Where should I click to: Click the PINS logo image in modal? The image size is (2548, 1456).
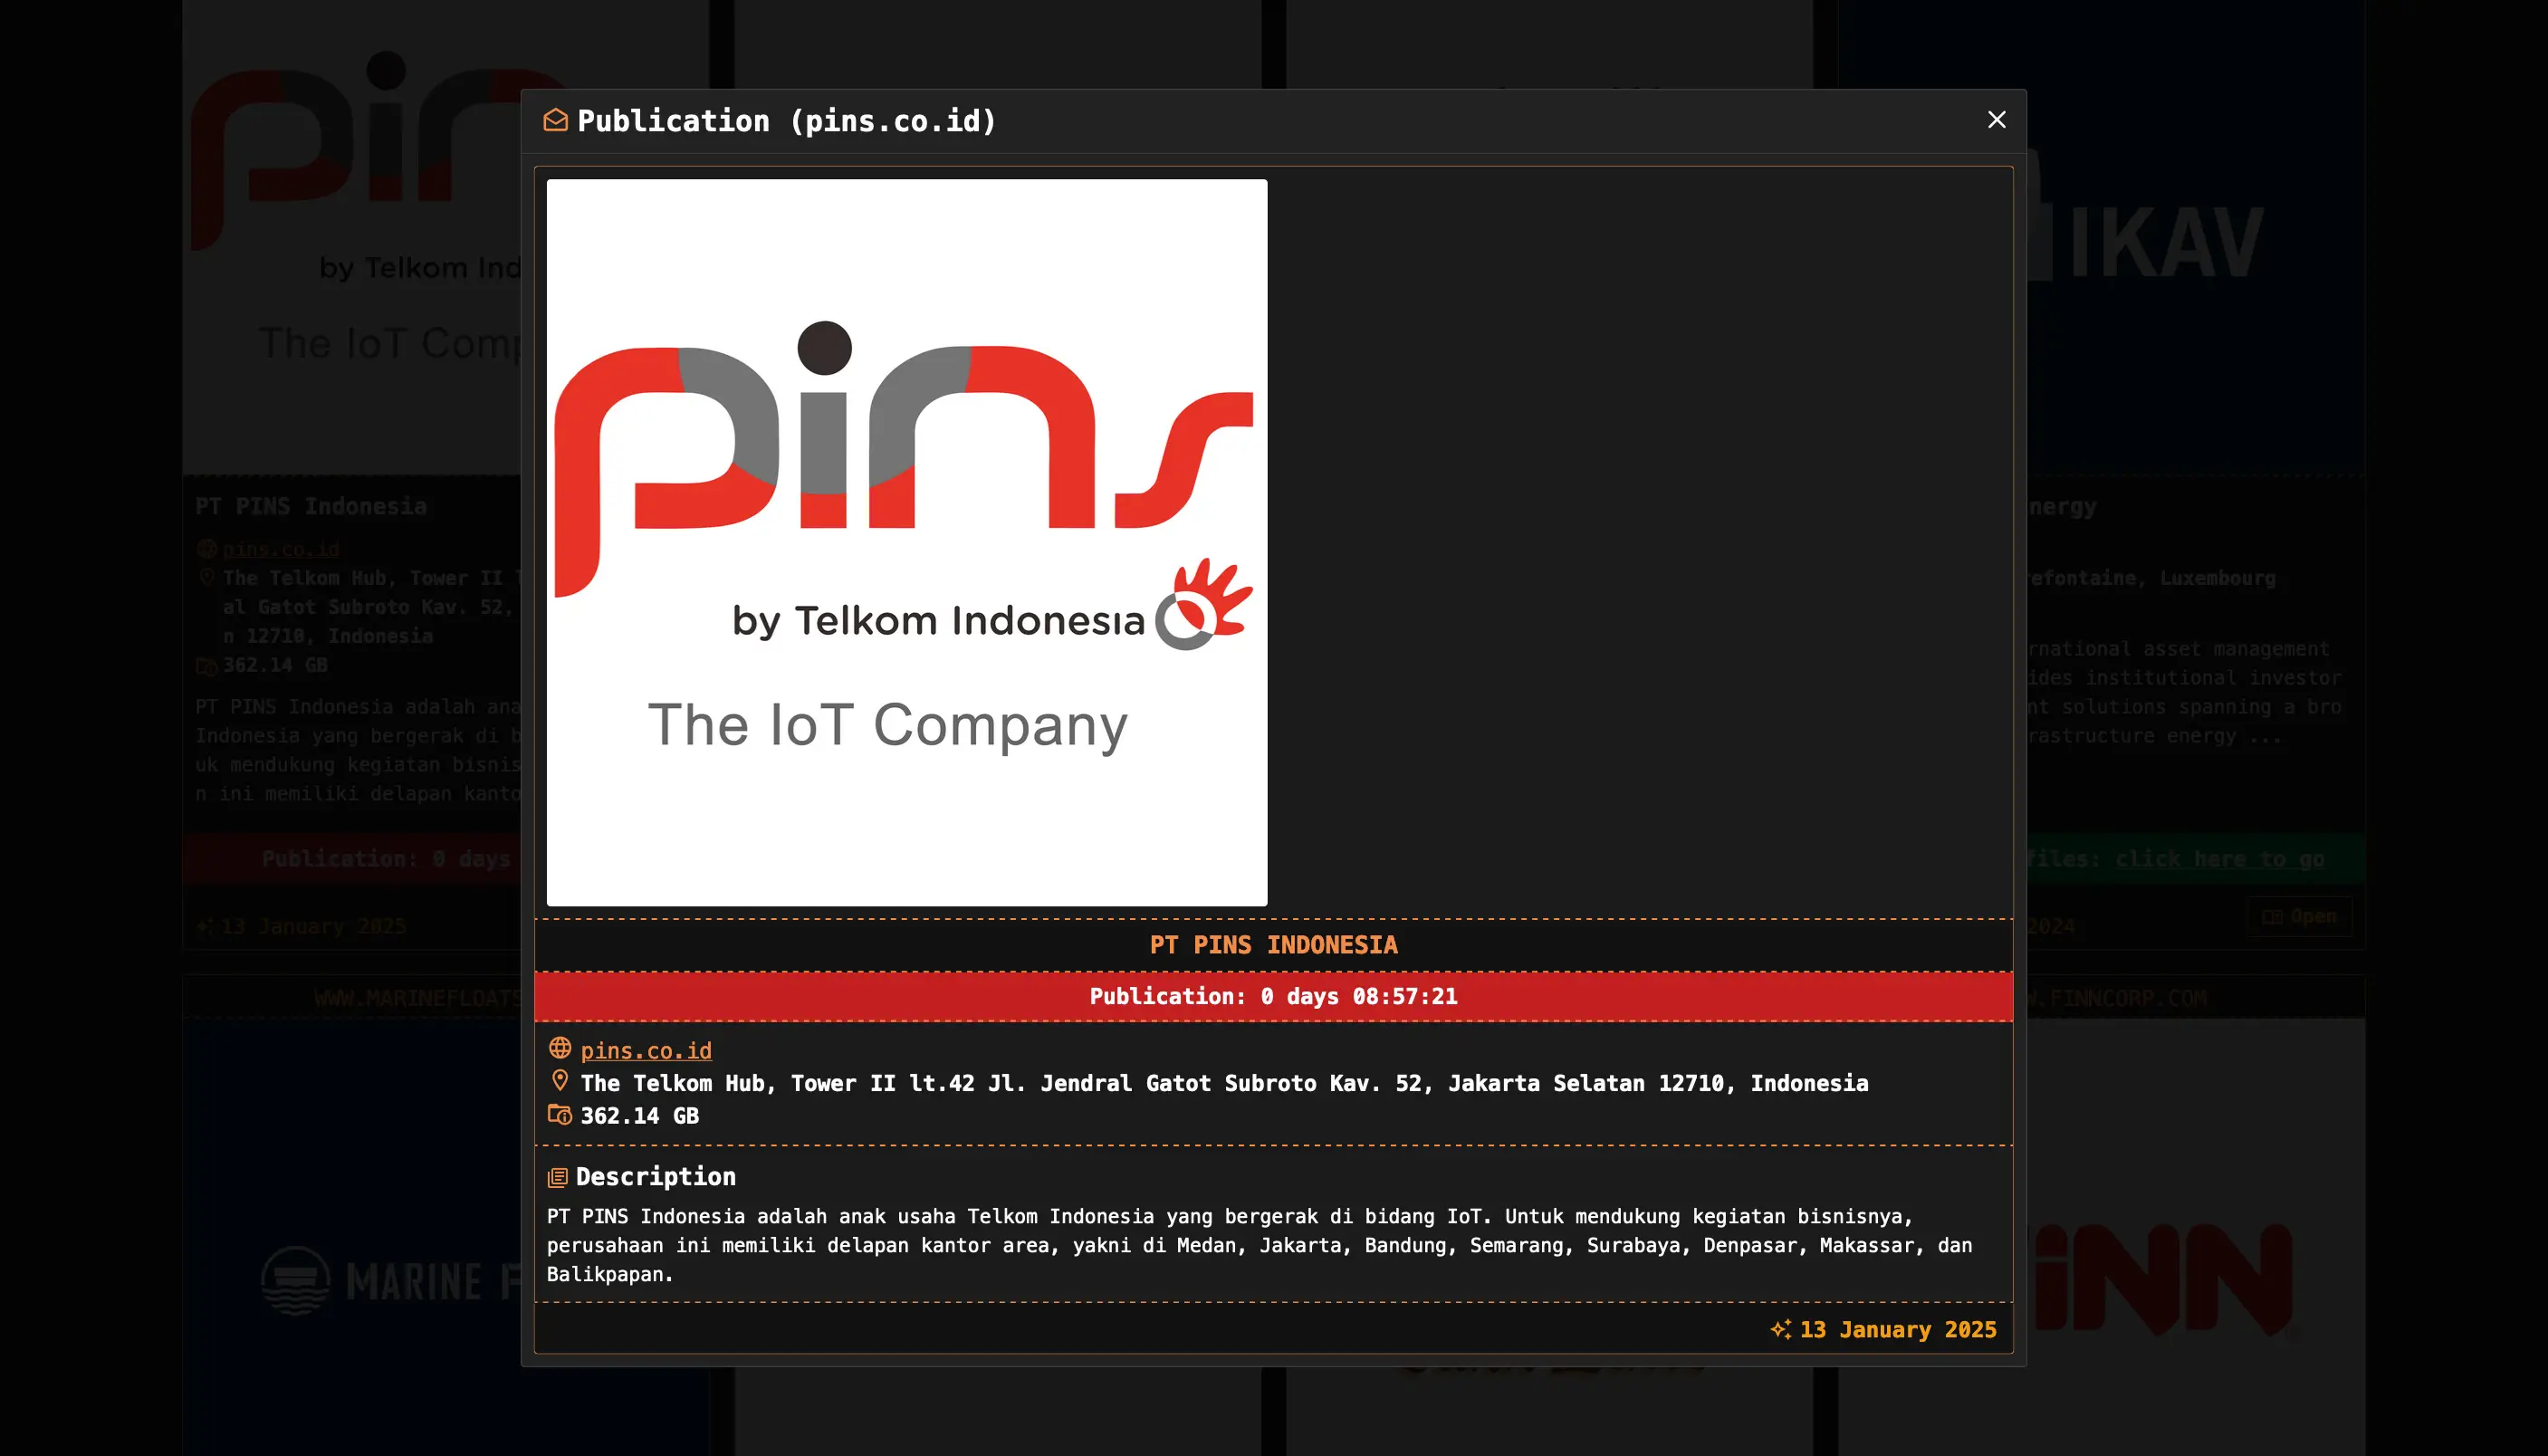906,542
